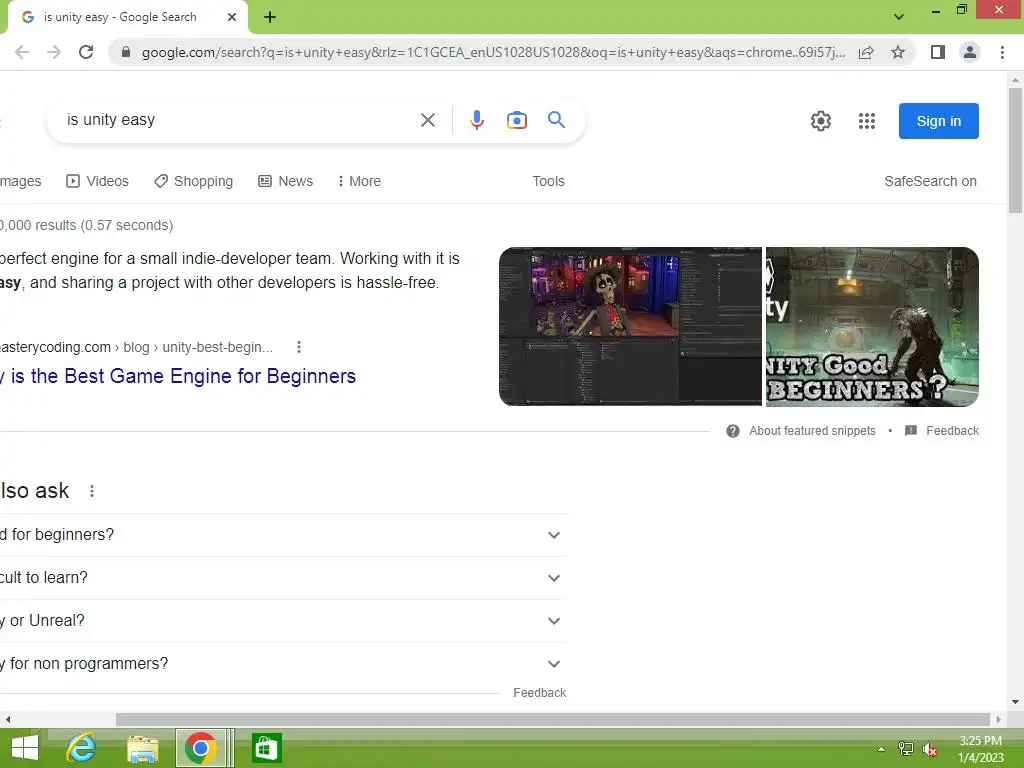This screenshot has height=768, width=1024.
Task: Click the muted volume tray icon
Action: (x=929, y=749)
